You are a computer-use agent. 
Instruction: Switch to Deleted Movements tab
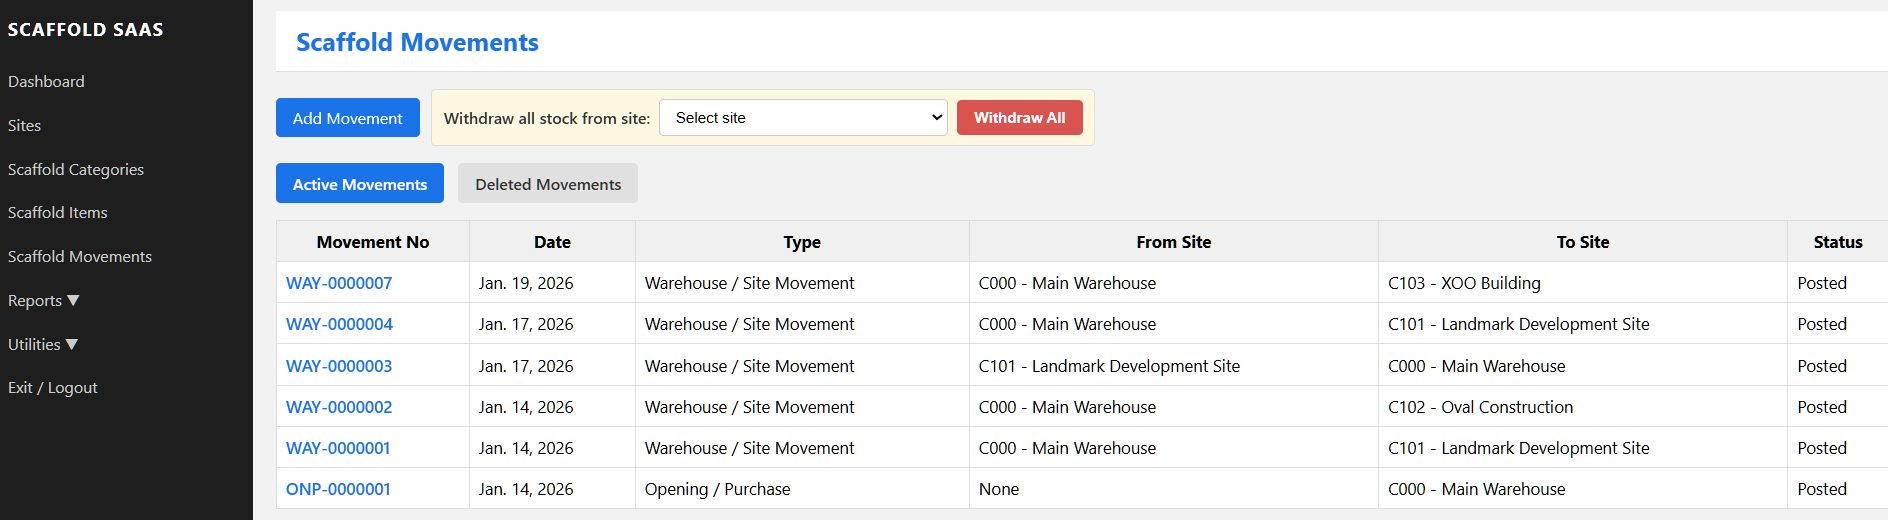click(548, 184)
